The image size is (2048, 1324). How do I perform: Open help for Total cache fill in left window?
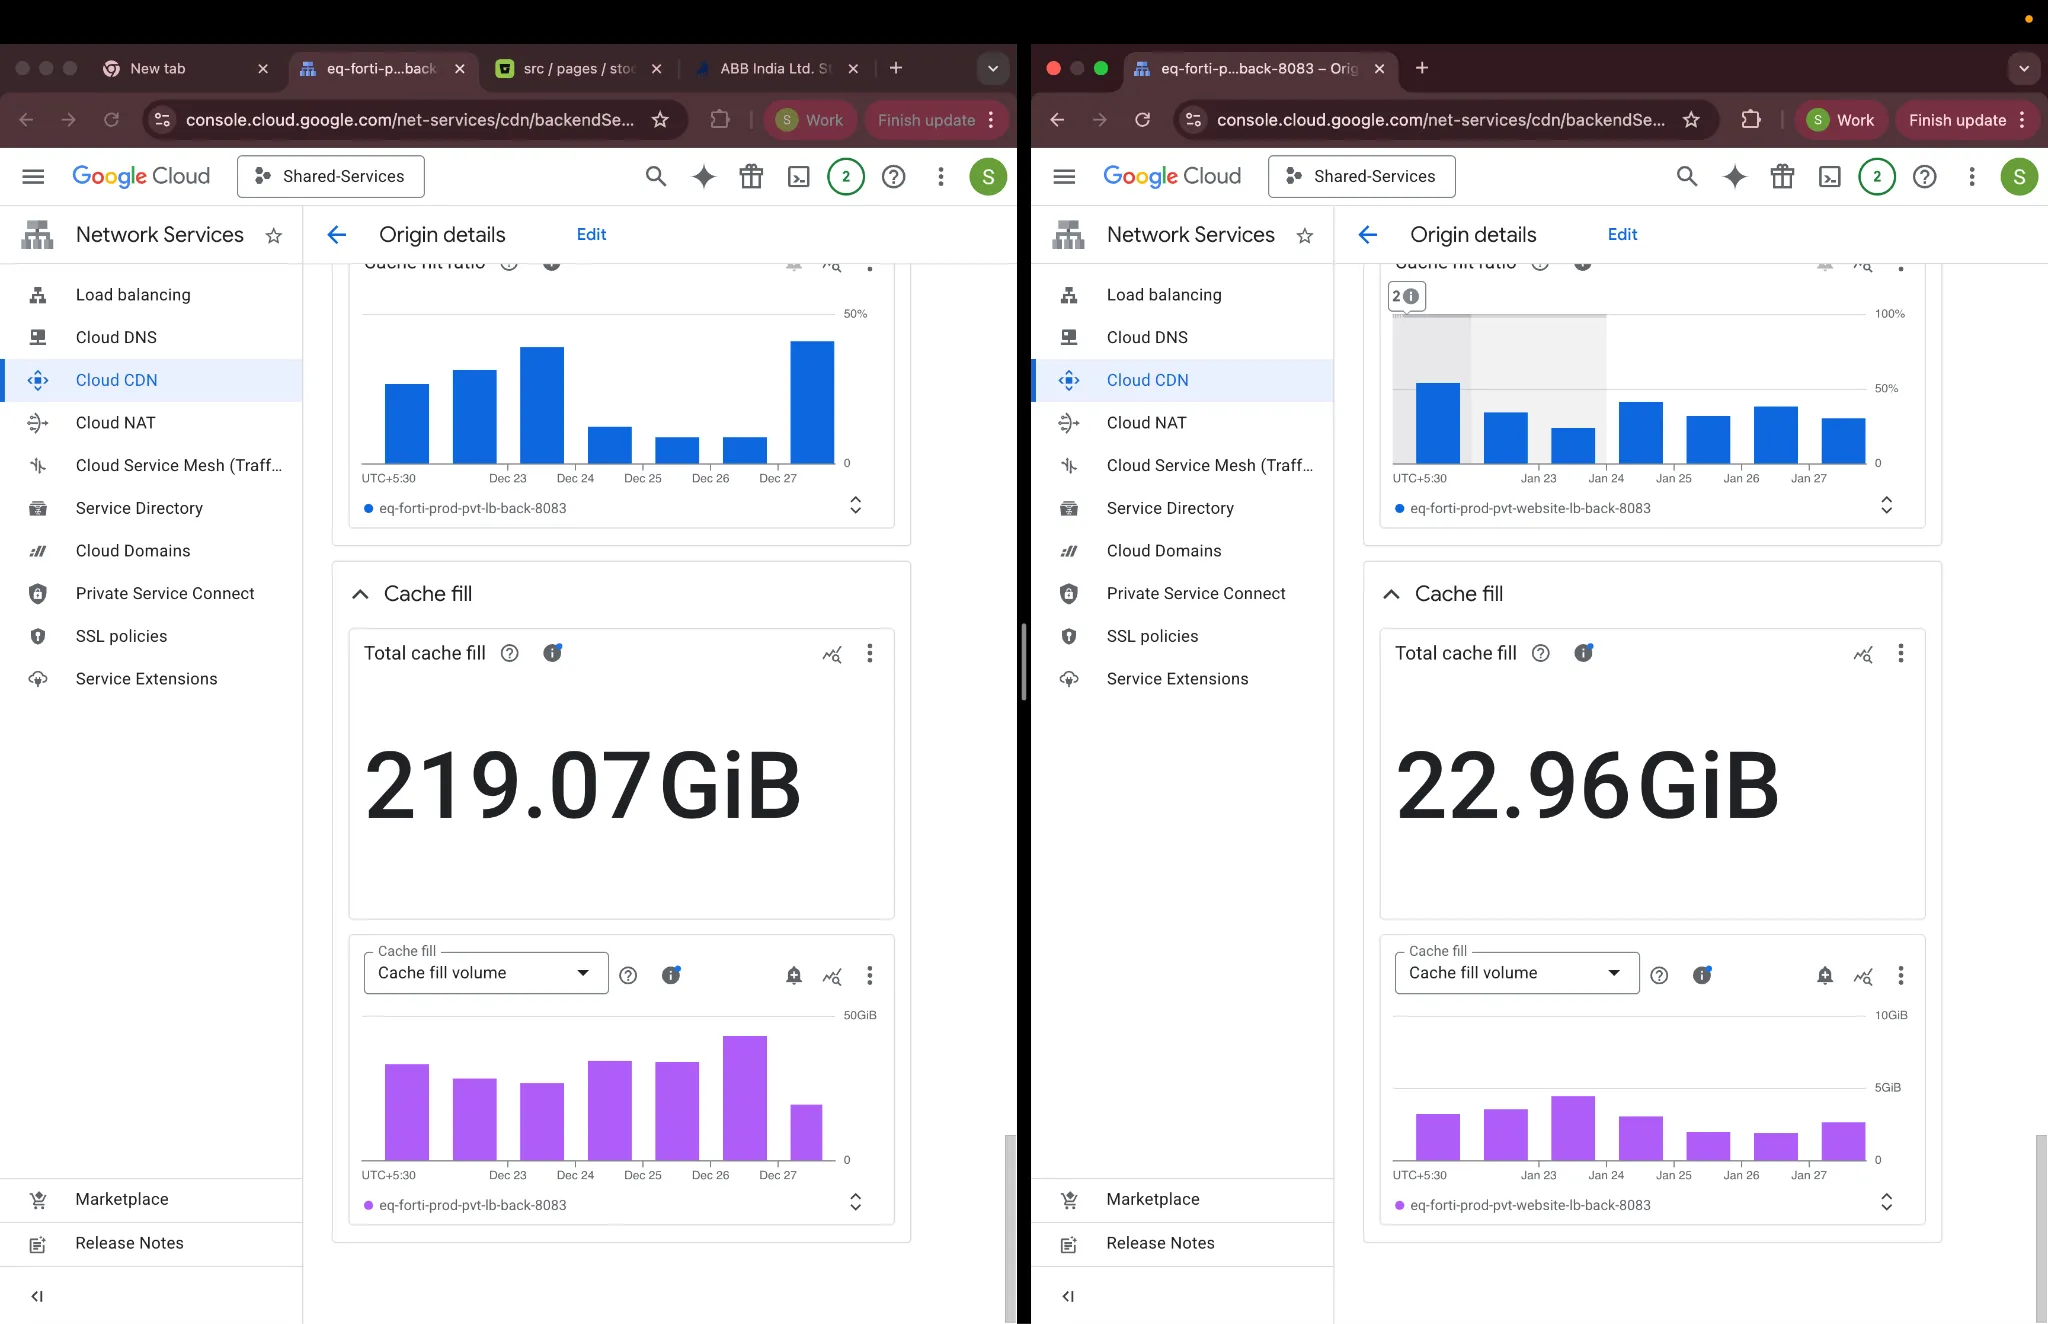click(510, 653)
